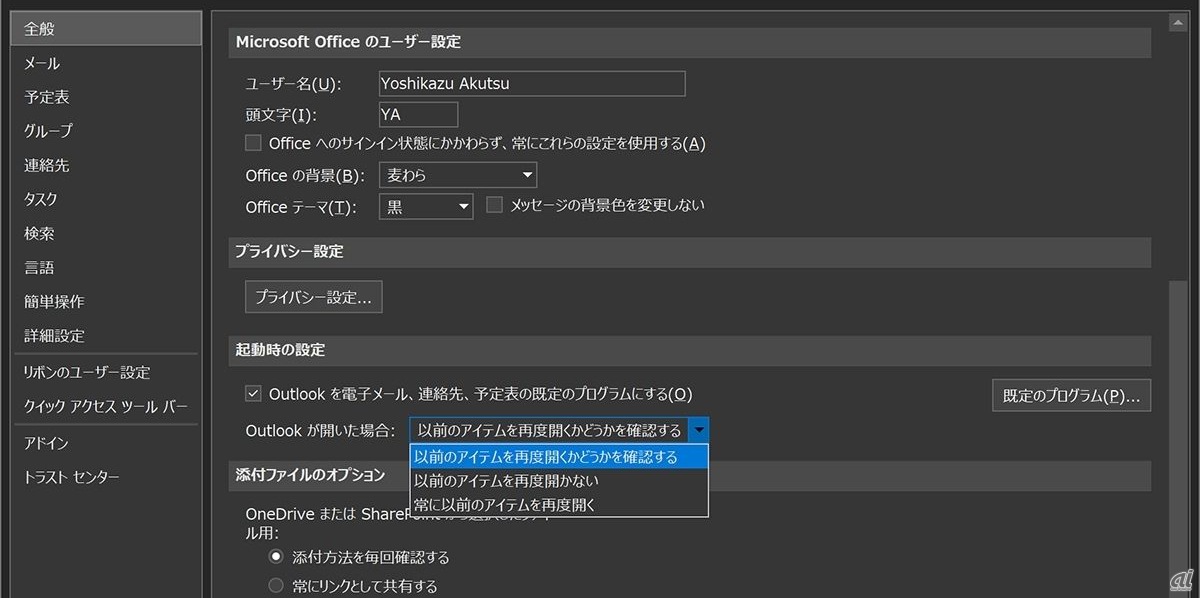Select 常にリンクとして共有する radio button
Viewport: 1200px width, 598px height.
click(x=276, y=585)
